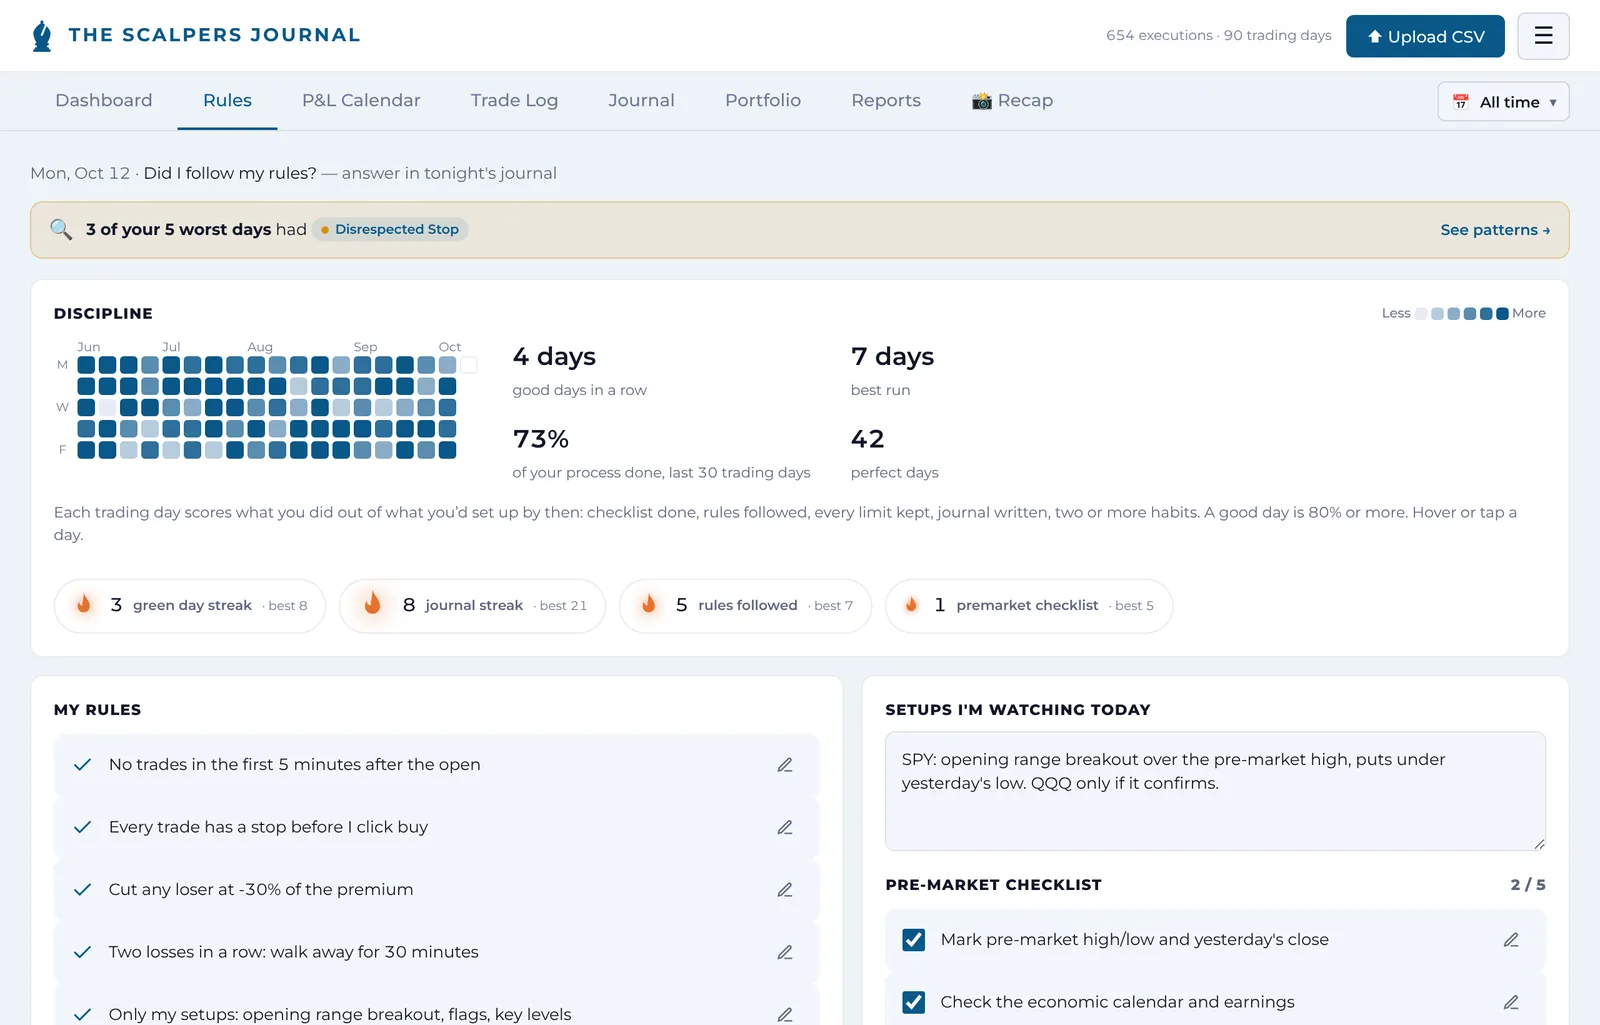Screen dimensions: 1600x1025
Task: Edit the 'Mark pre-market high/low' checklist item
Action: coord(1511,940)
